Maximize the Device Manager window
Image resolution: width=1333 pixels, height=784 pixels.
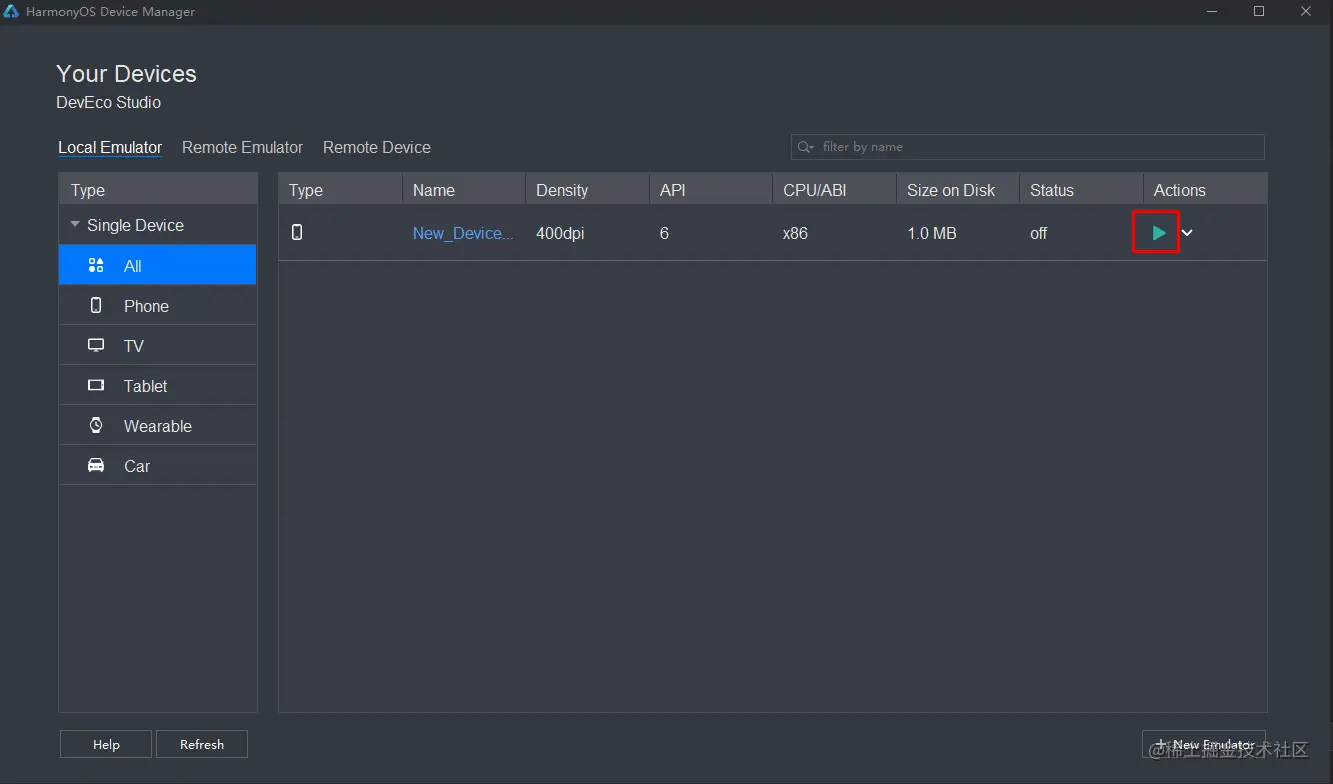(x=1259, y=11)
